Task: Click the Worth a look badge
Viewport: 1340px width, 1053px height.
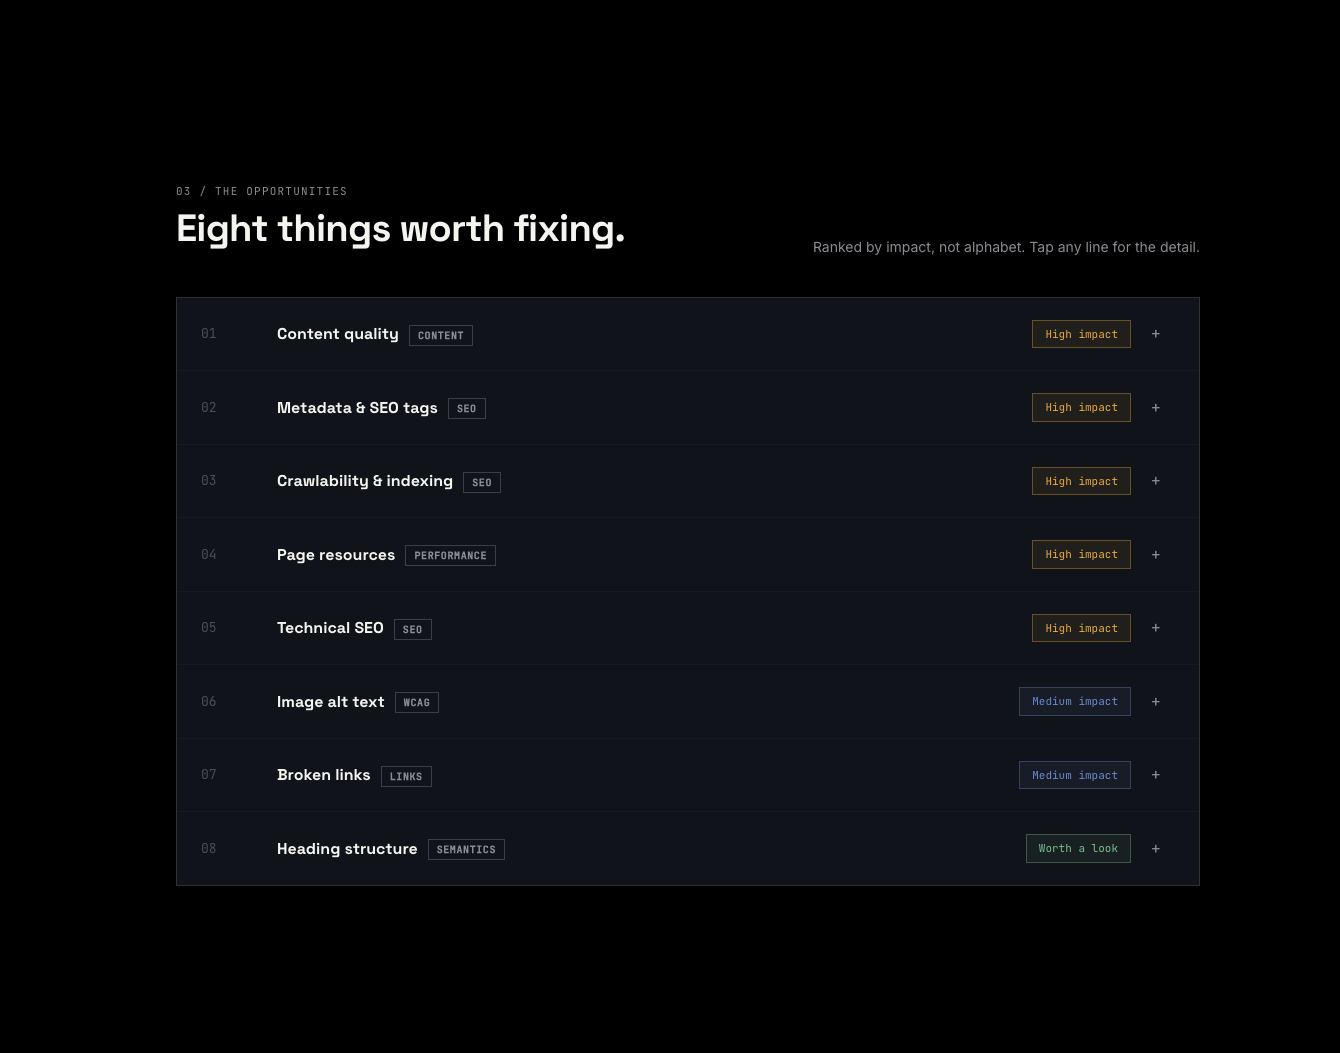Action: 1078,849
